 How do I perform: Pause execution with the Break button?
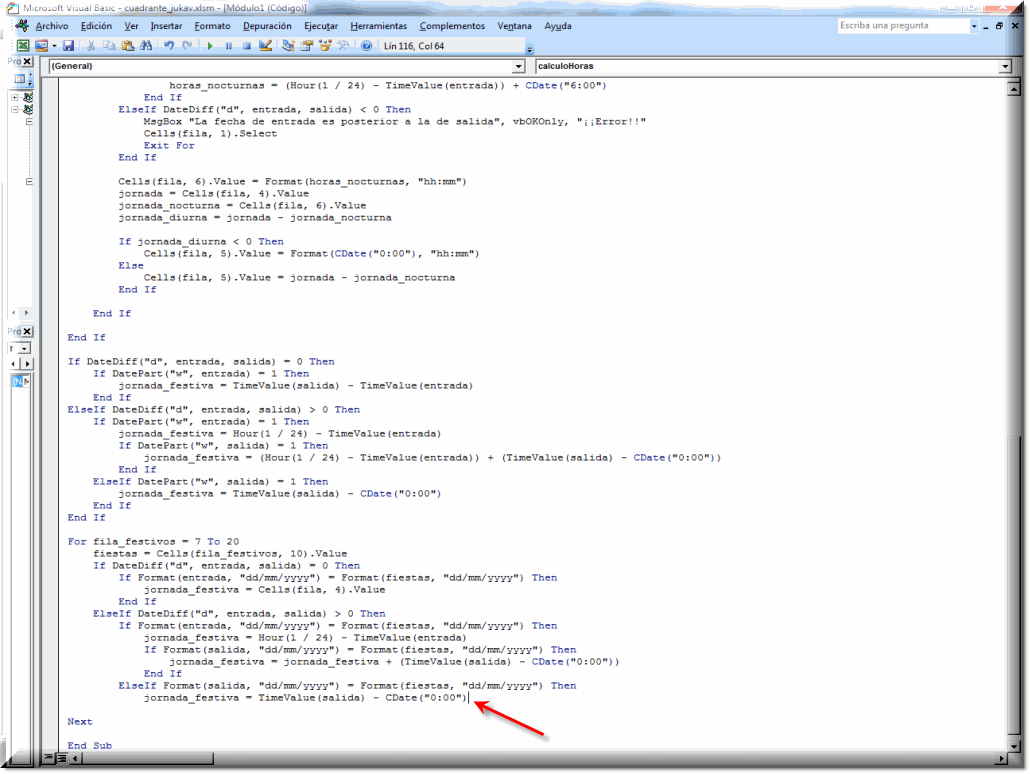pos(229,46)
